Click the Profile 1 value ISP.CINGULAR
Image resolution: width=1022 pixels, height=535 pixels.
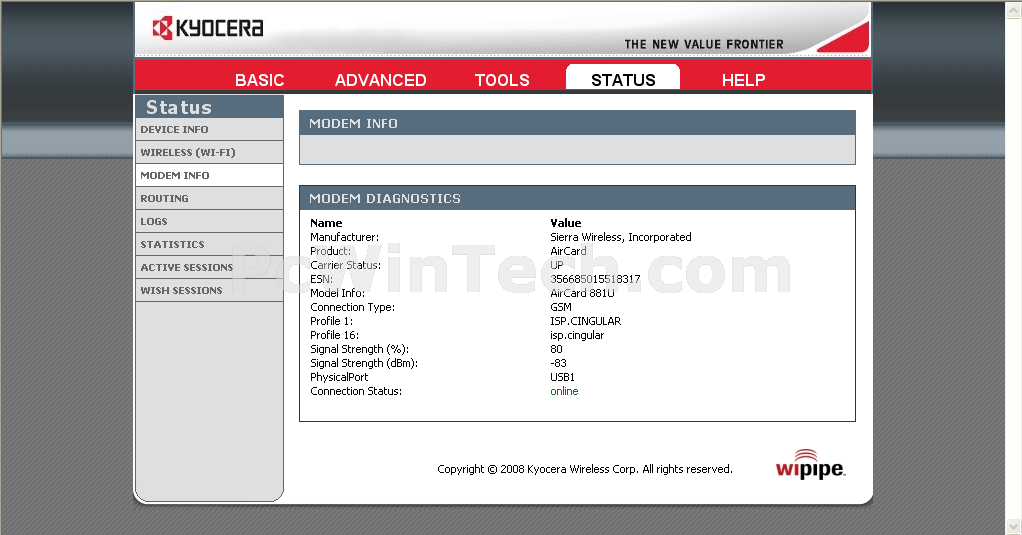(585, 321)
